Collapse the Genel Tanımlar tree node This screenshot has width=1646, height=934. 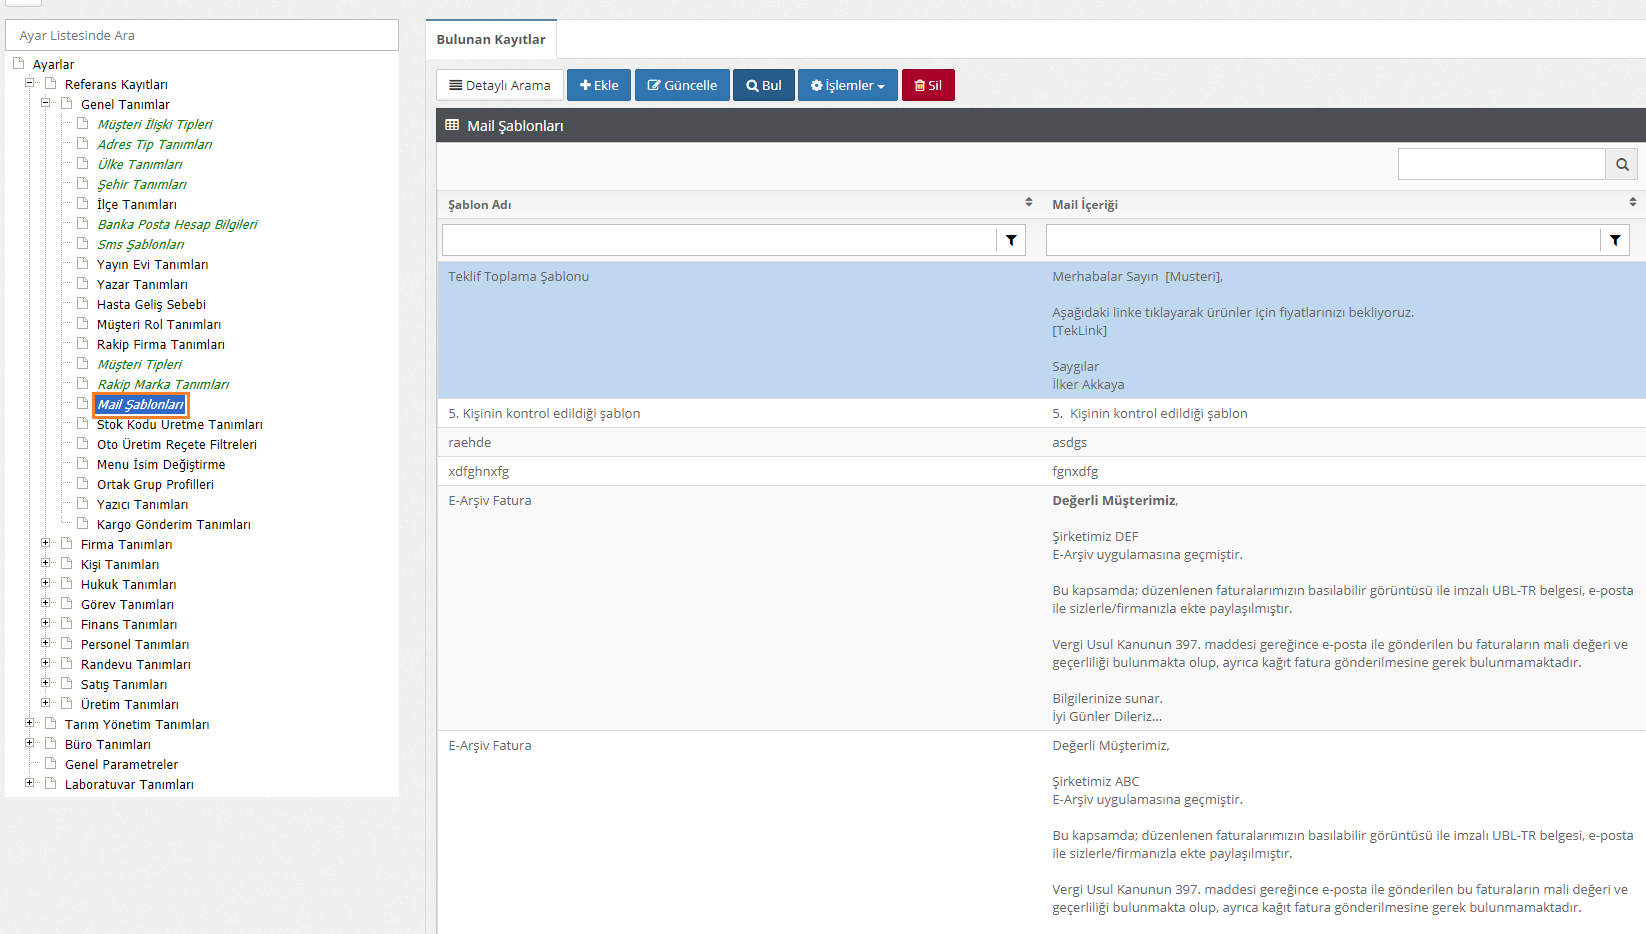click(x=45, y=103)
